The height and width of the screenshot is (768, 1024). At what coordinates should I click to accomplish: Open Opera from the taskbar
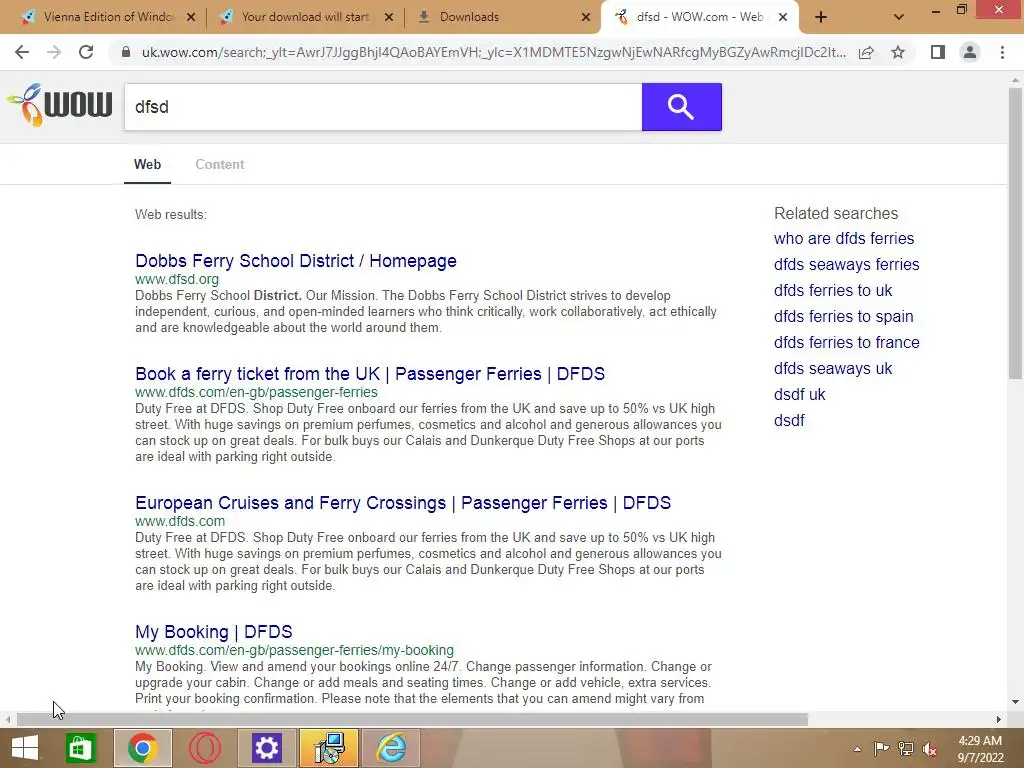click(x=204, y=748)
